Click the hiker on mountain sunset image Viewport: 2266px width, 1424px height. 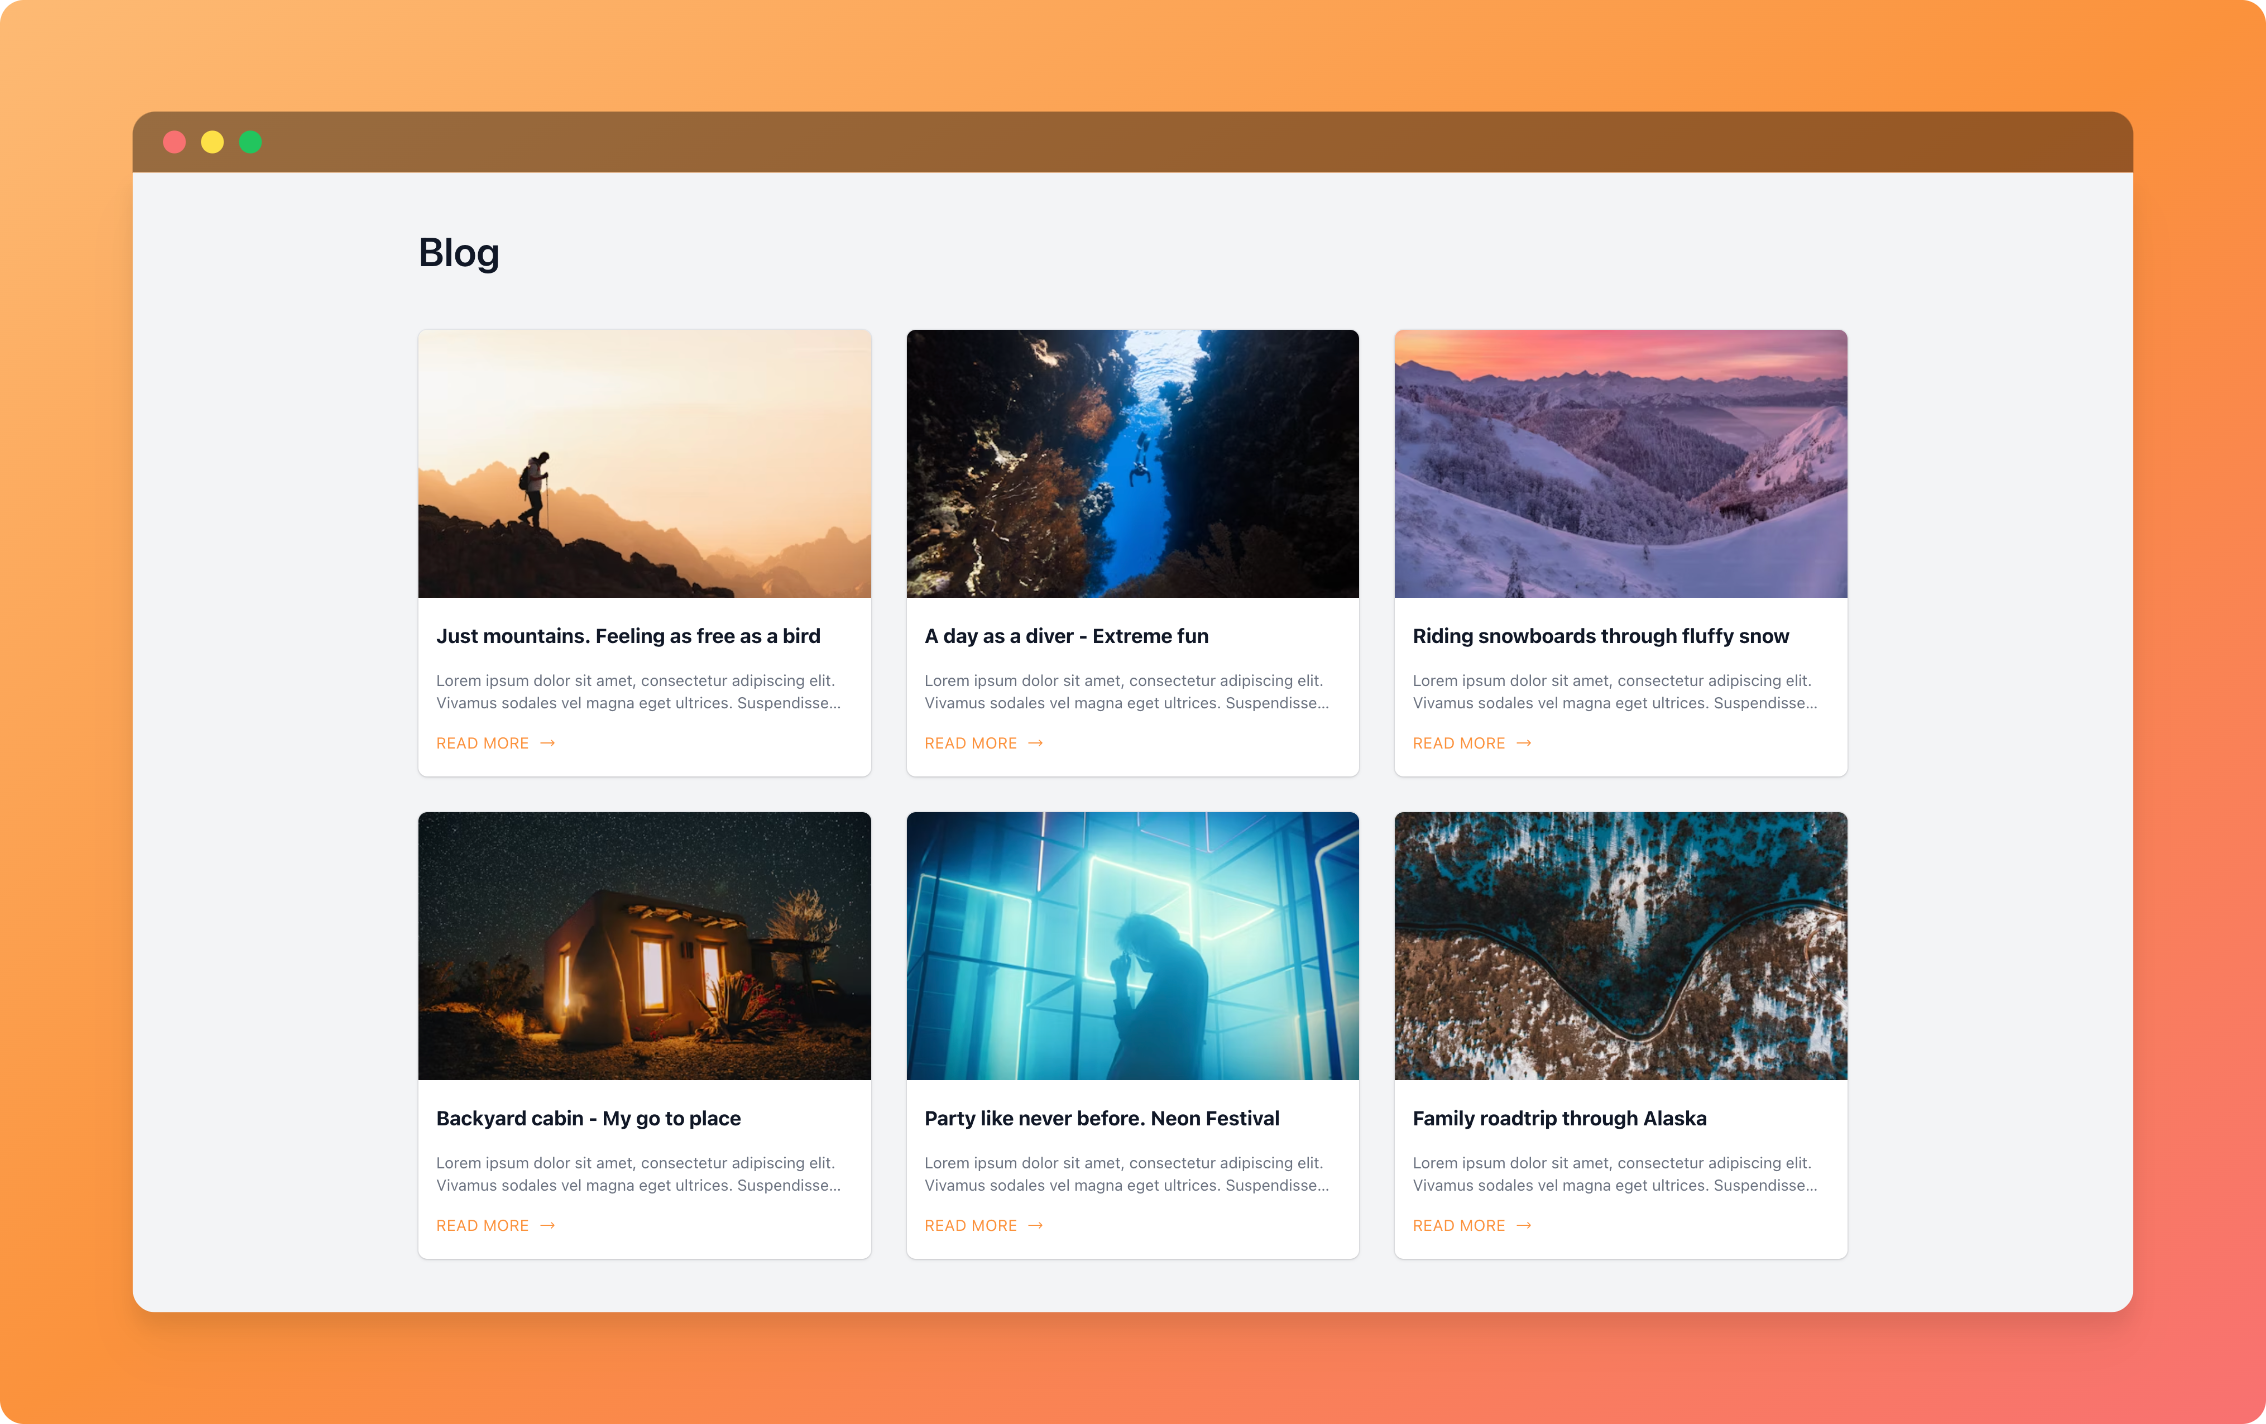click(x=644, y=464)
